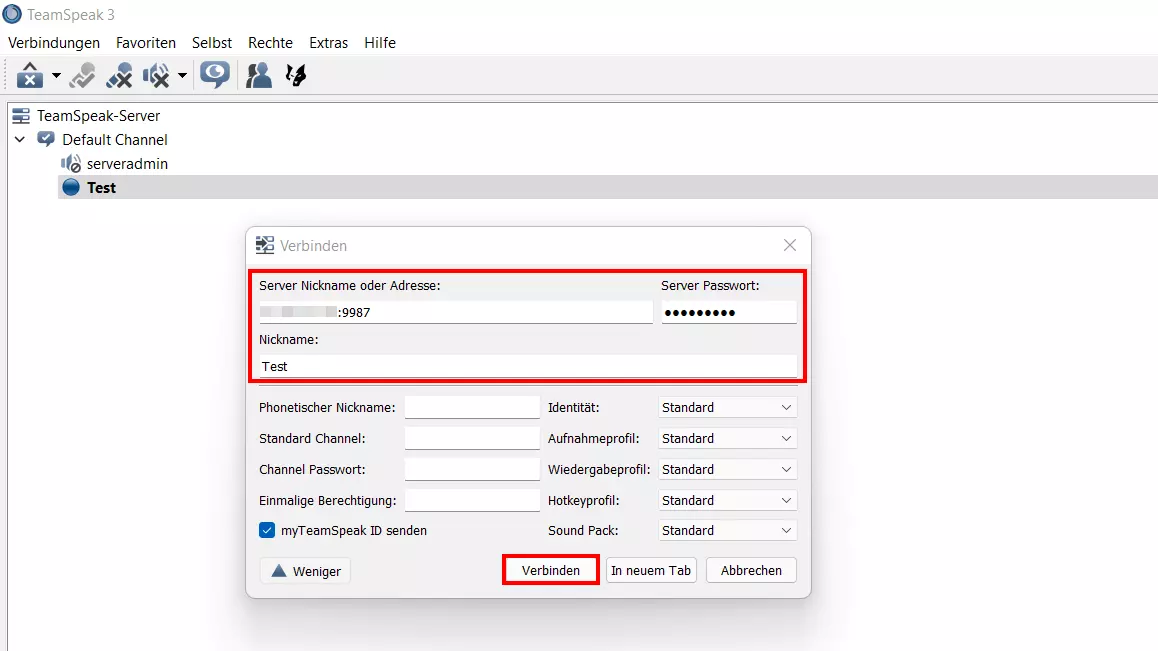Click the mute microphone toolbar icon

pyautogui.click(x=119, y=75)
